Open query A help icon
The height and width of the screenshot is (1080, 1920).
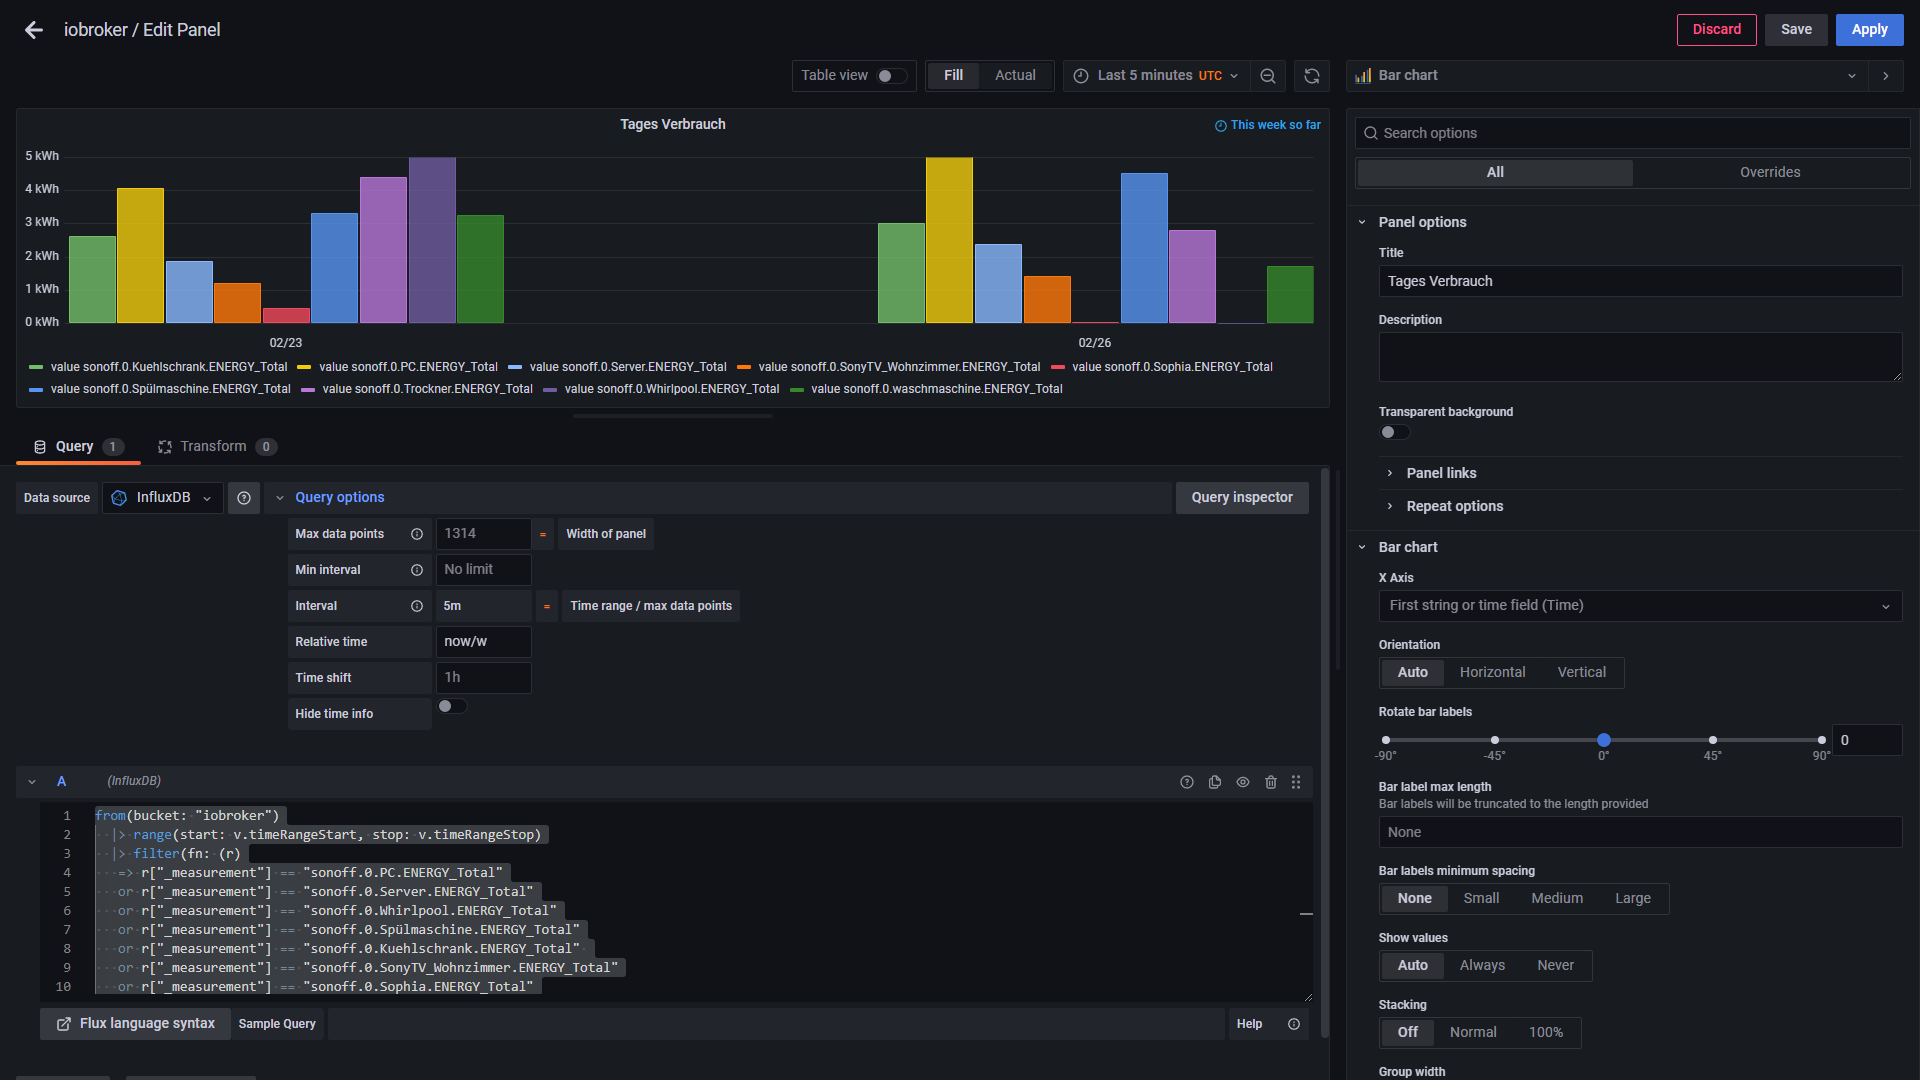[1187, 782]
